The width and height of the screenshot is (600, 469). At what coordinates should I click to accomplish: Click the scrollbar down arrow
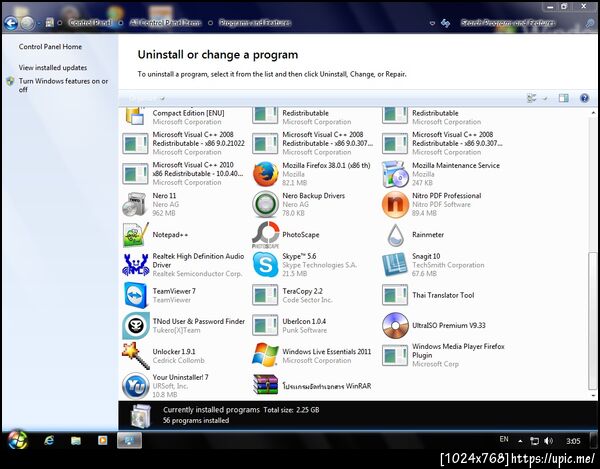pyautogui.click(x=593, y=396)
